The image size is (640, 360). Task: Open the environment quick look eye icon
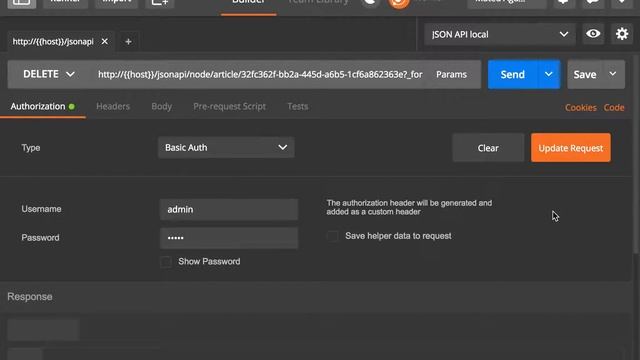coord(593,34)
